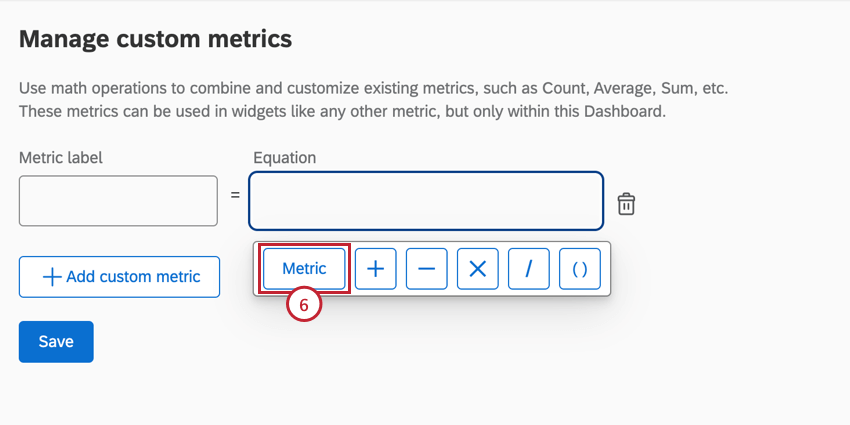Viewport: 850px width, 425px height.
Task: Click the word Dashboard in the description
Action: pos(622,112)
